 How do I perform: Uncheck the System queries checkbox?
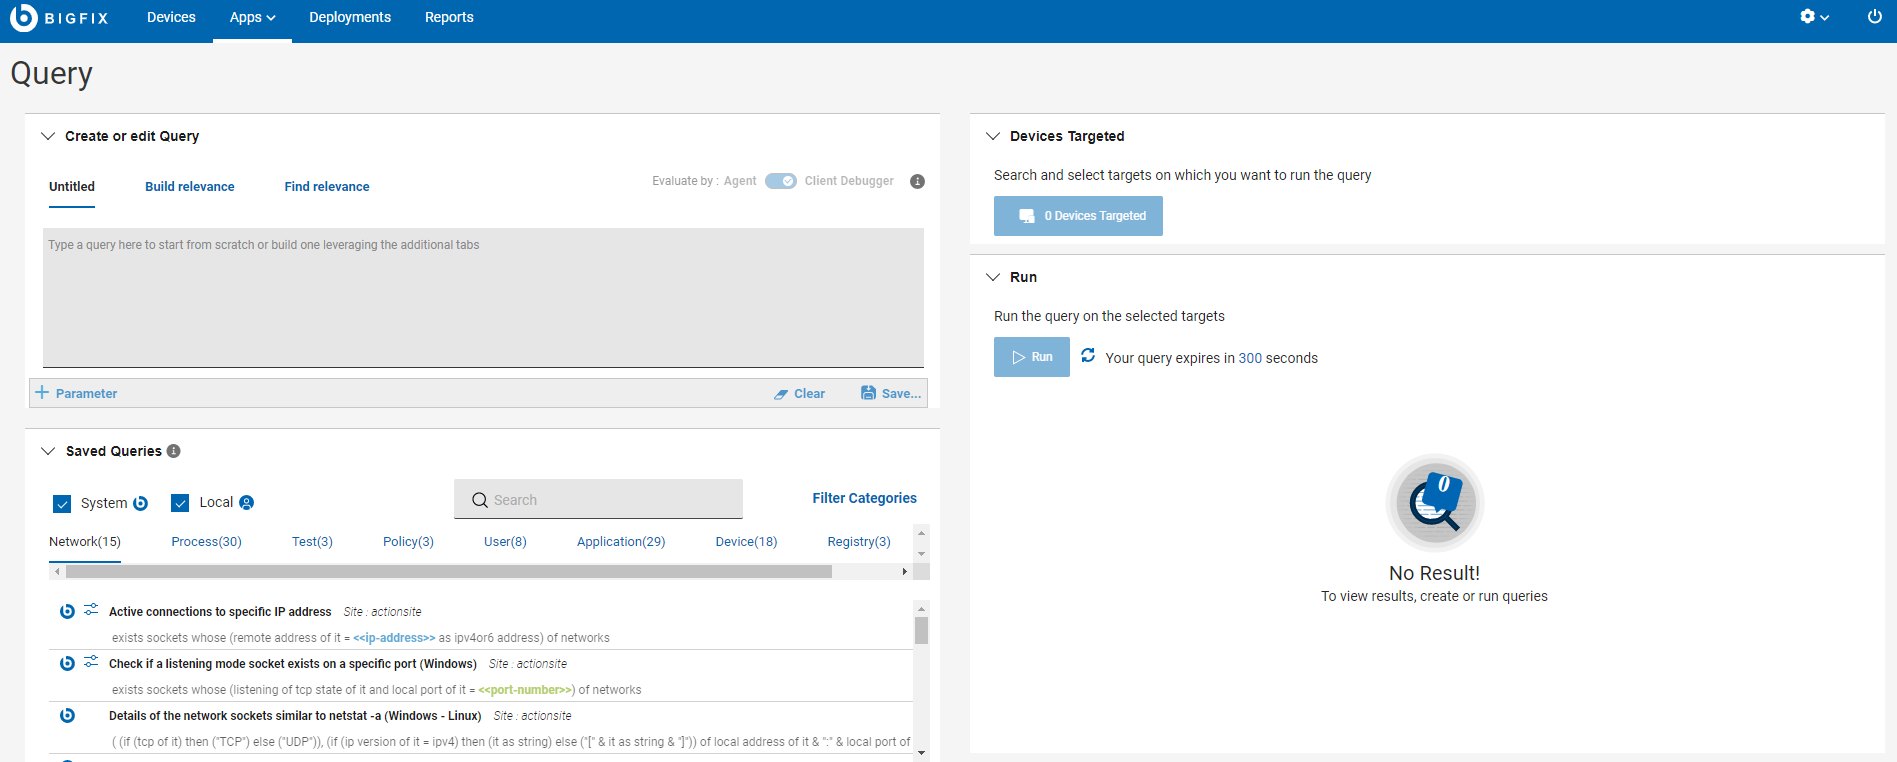62,503
